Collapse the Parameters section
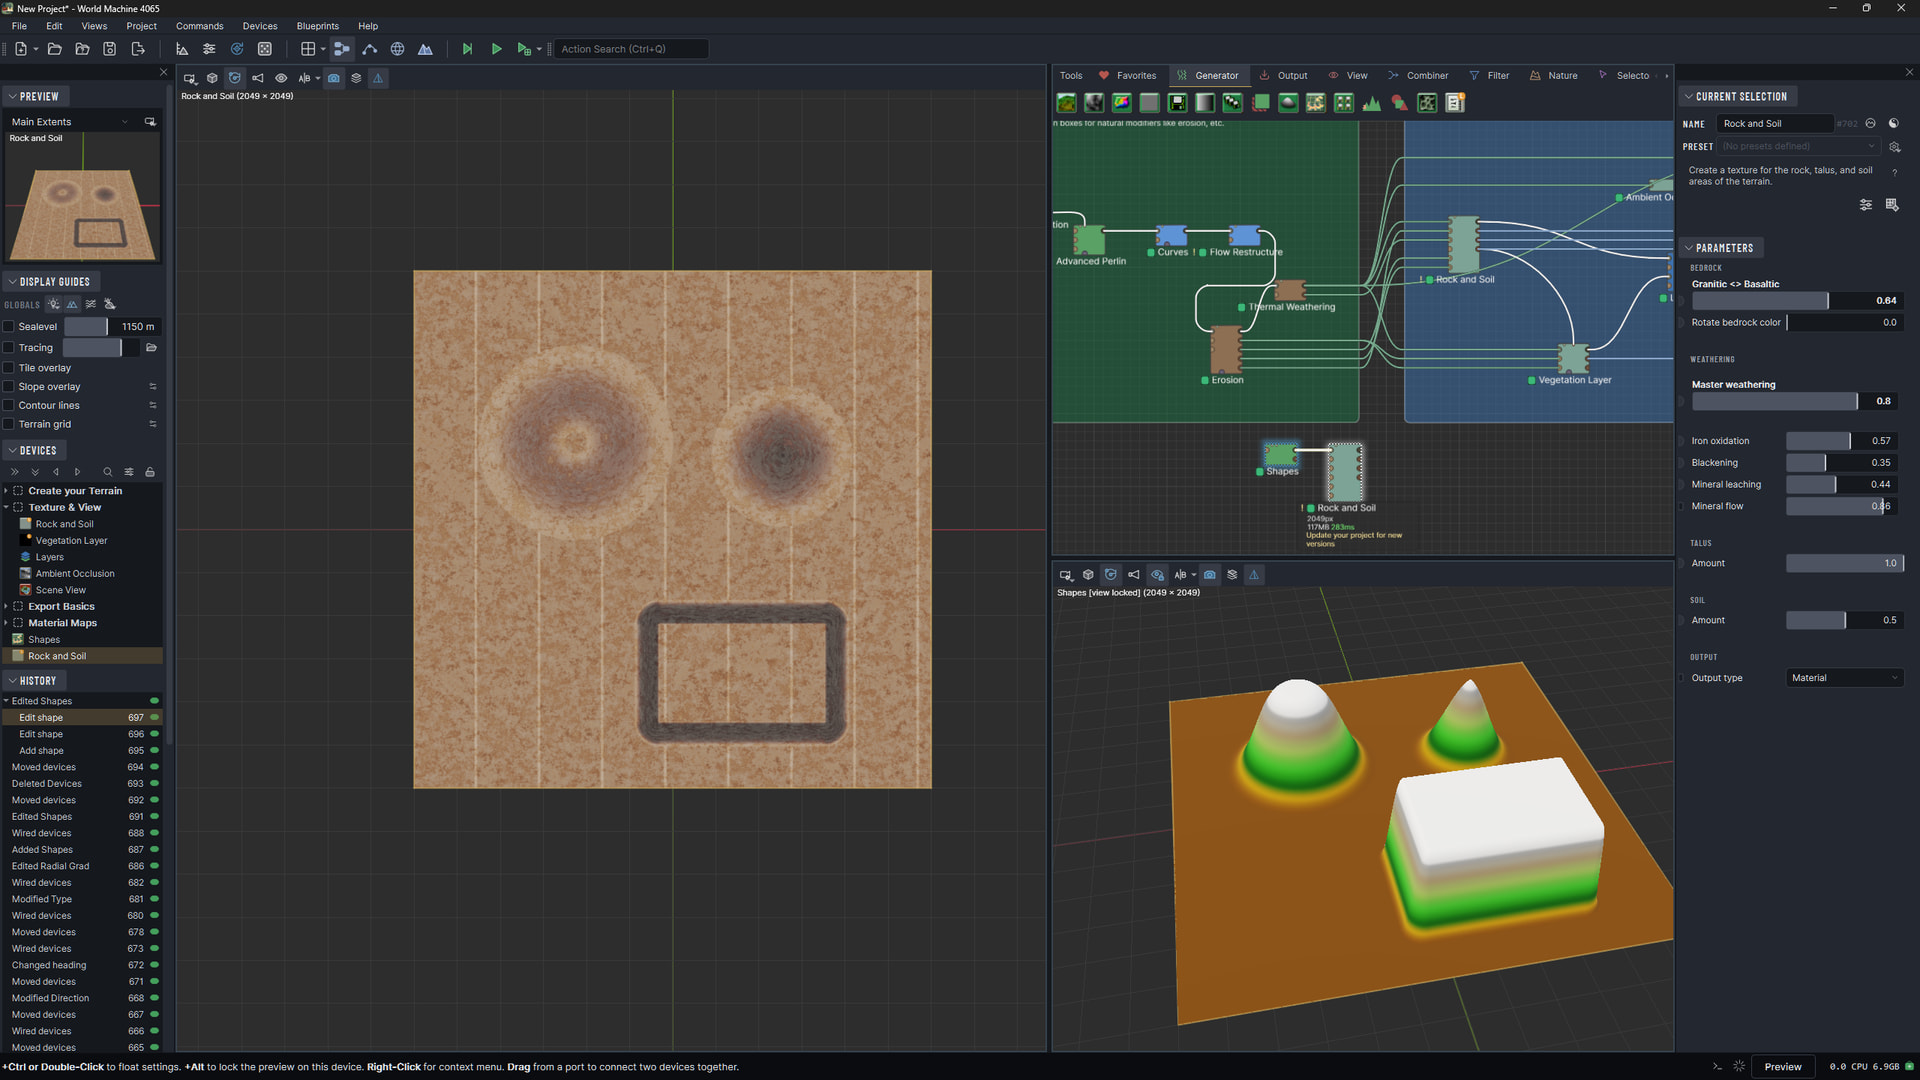 click(1720, 248)
